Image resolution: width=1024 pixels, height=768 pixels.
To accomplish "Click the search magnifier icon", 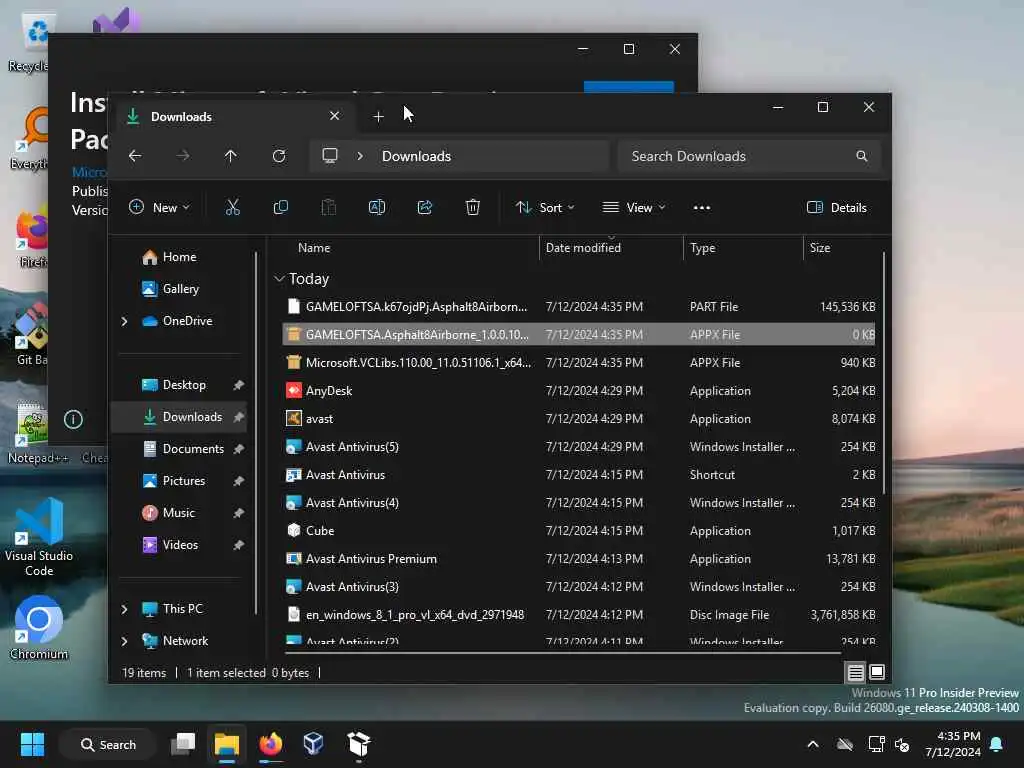I will point(862,156).
